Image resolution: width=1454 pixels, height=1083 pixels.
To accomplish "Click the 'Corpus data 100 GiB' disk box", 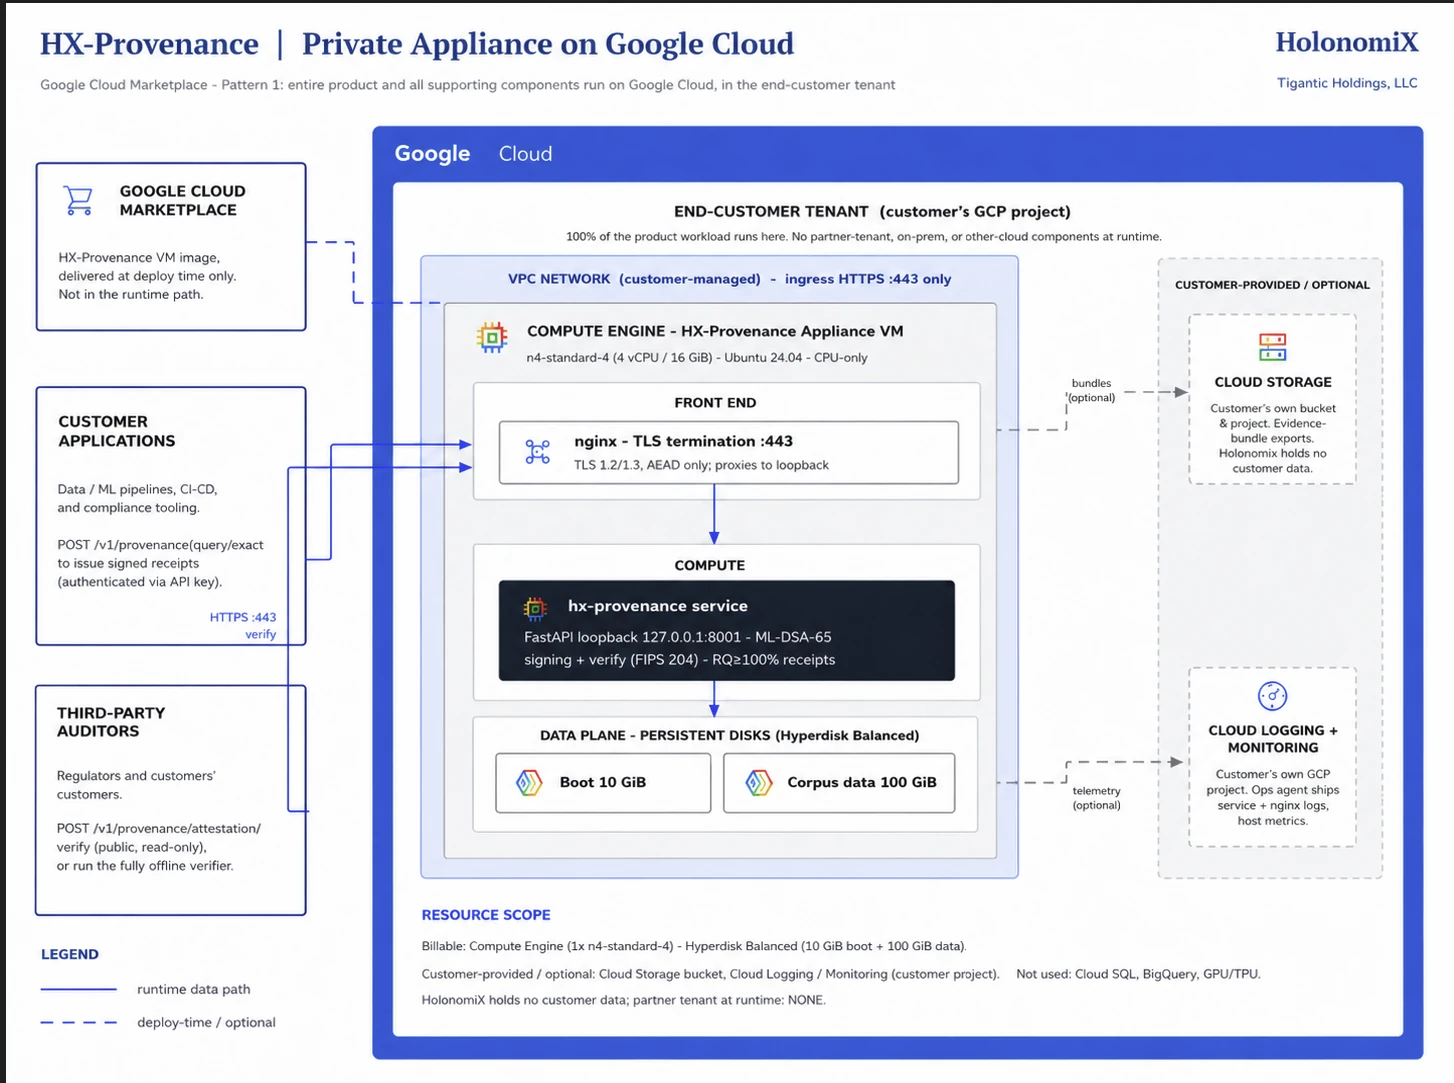I will pyautogui.click(x=839, y=782).
